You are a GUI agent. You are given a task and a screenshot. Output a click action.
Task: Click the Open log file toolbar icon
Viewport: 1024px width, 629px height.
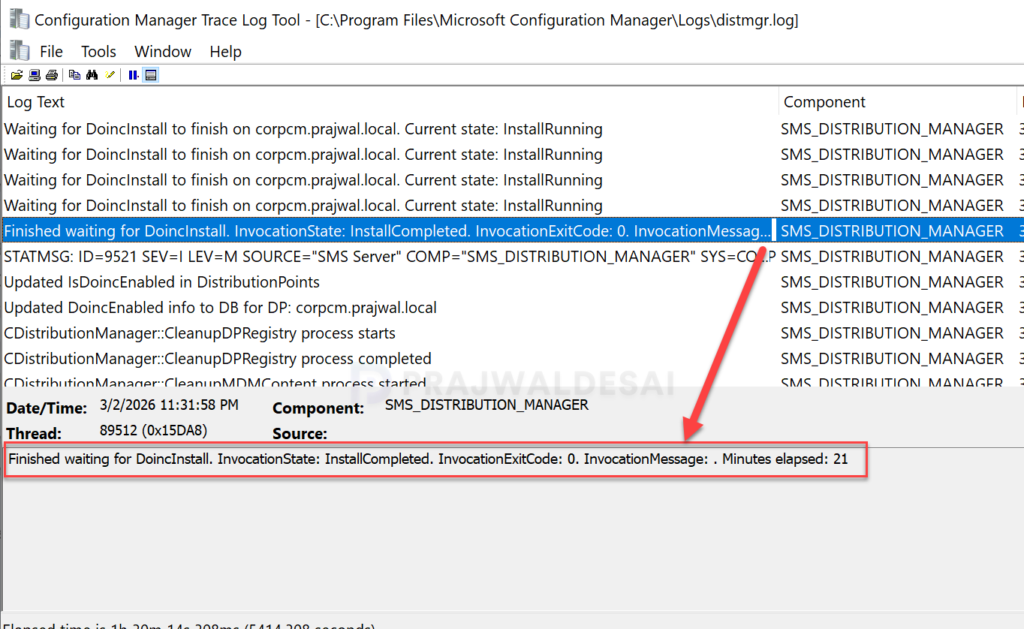point(16,75)
